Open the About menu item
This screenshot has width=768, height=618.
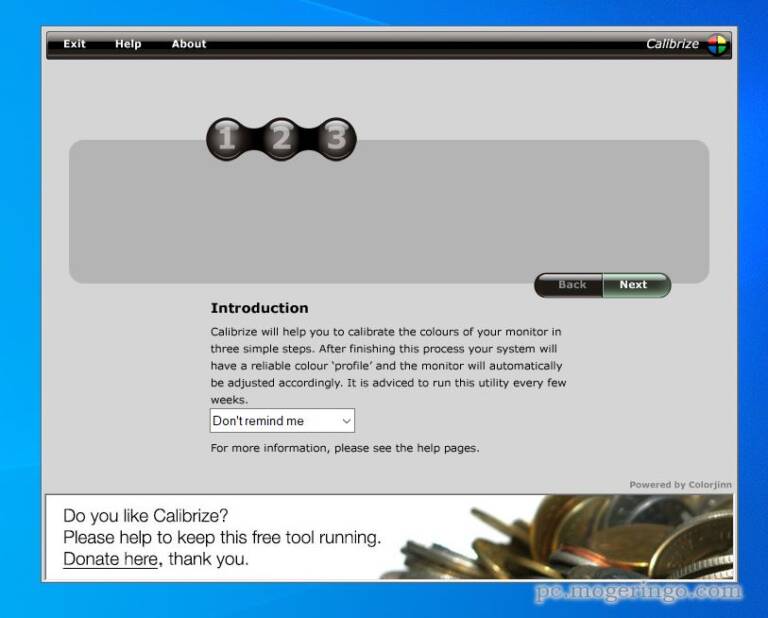(x=188, y=44)
